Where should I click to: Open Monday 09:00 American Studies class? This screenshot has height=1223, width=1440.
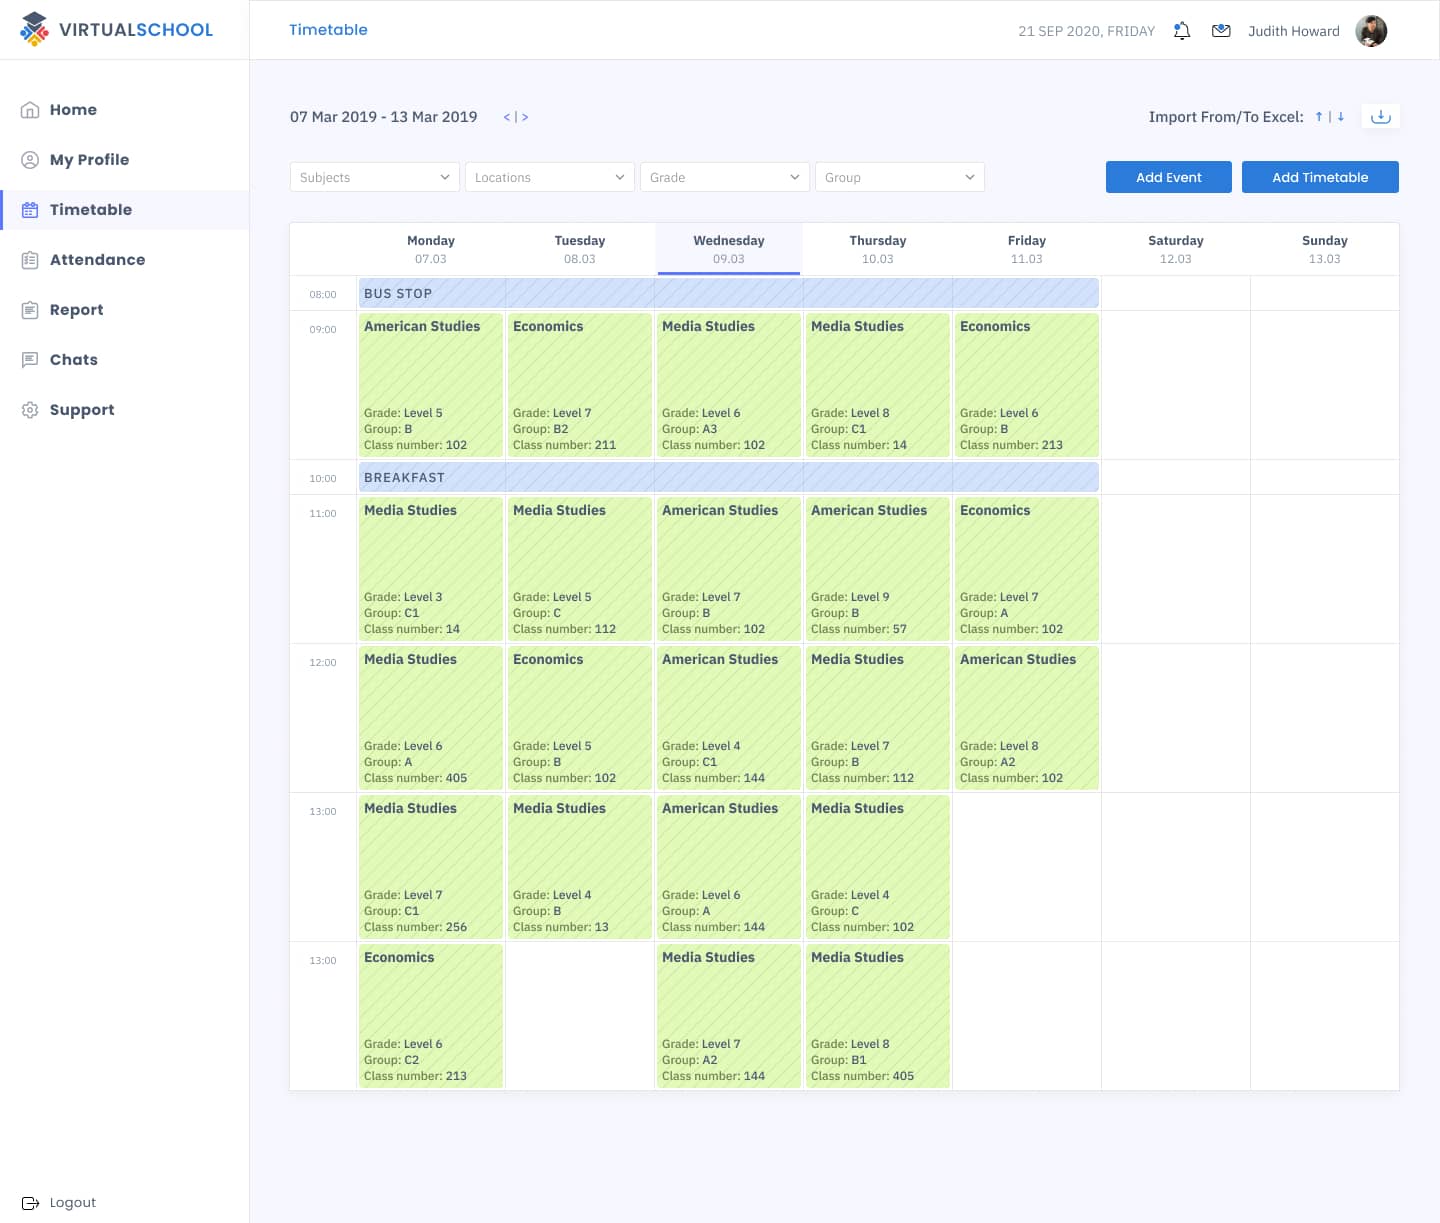pyautogui.click(x=431, y=385)
